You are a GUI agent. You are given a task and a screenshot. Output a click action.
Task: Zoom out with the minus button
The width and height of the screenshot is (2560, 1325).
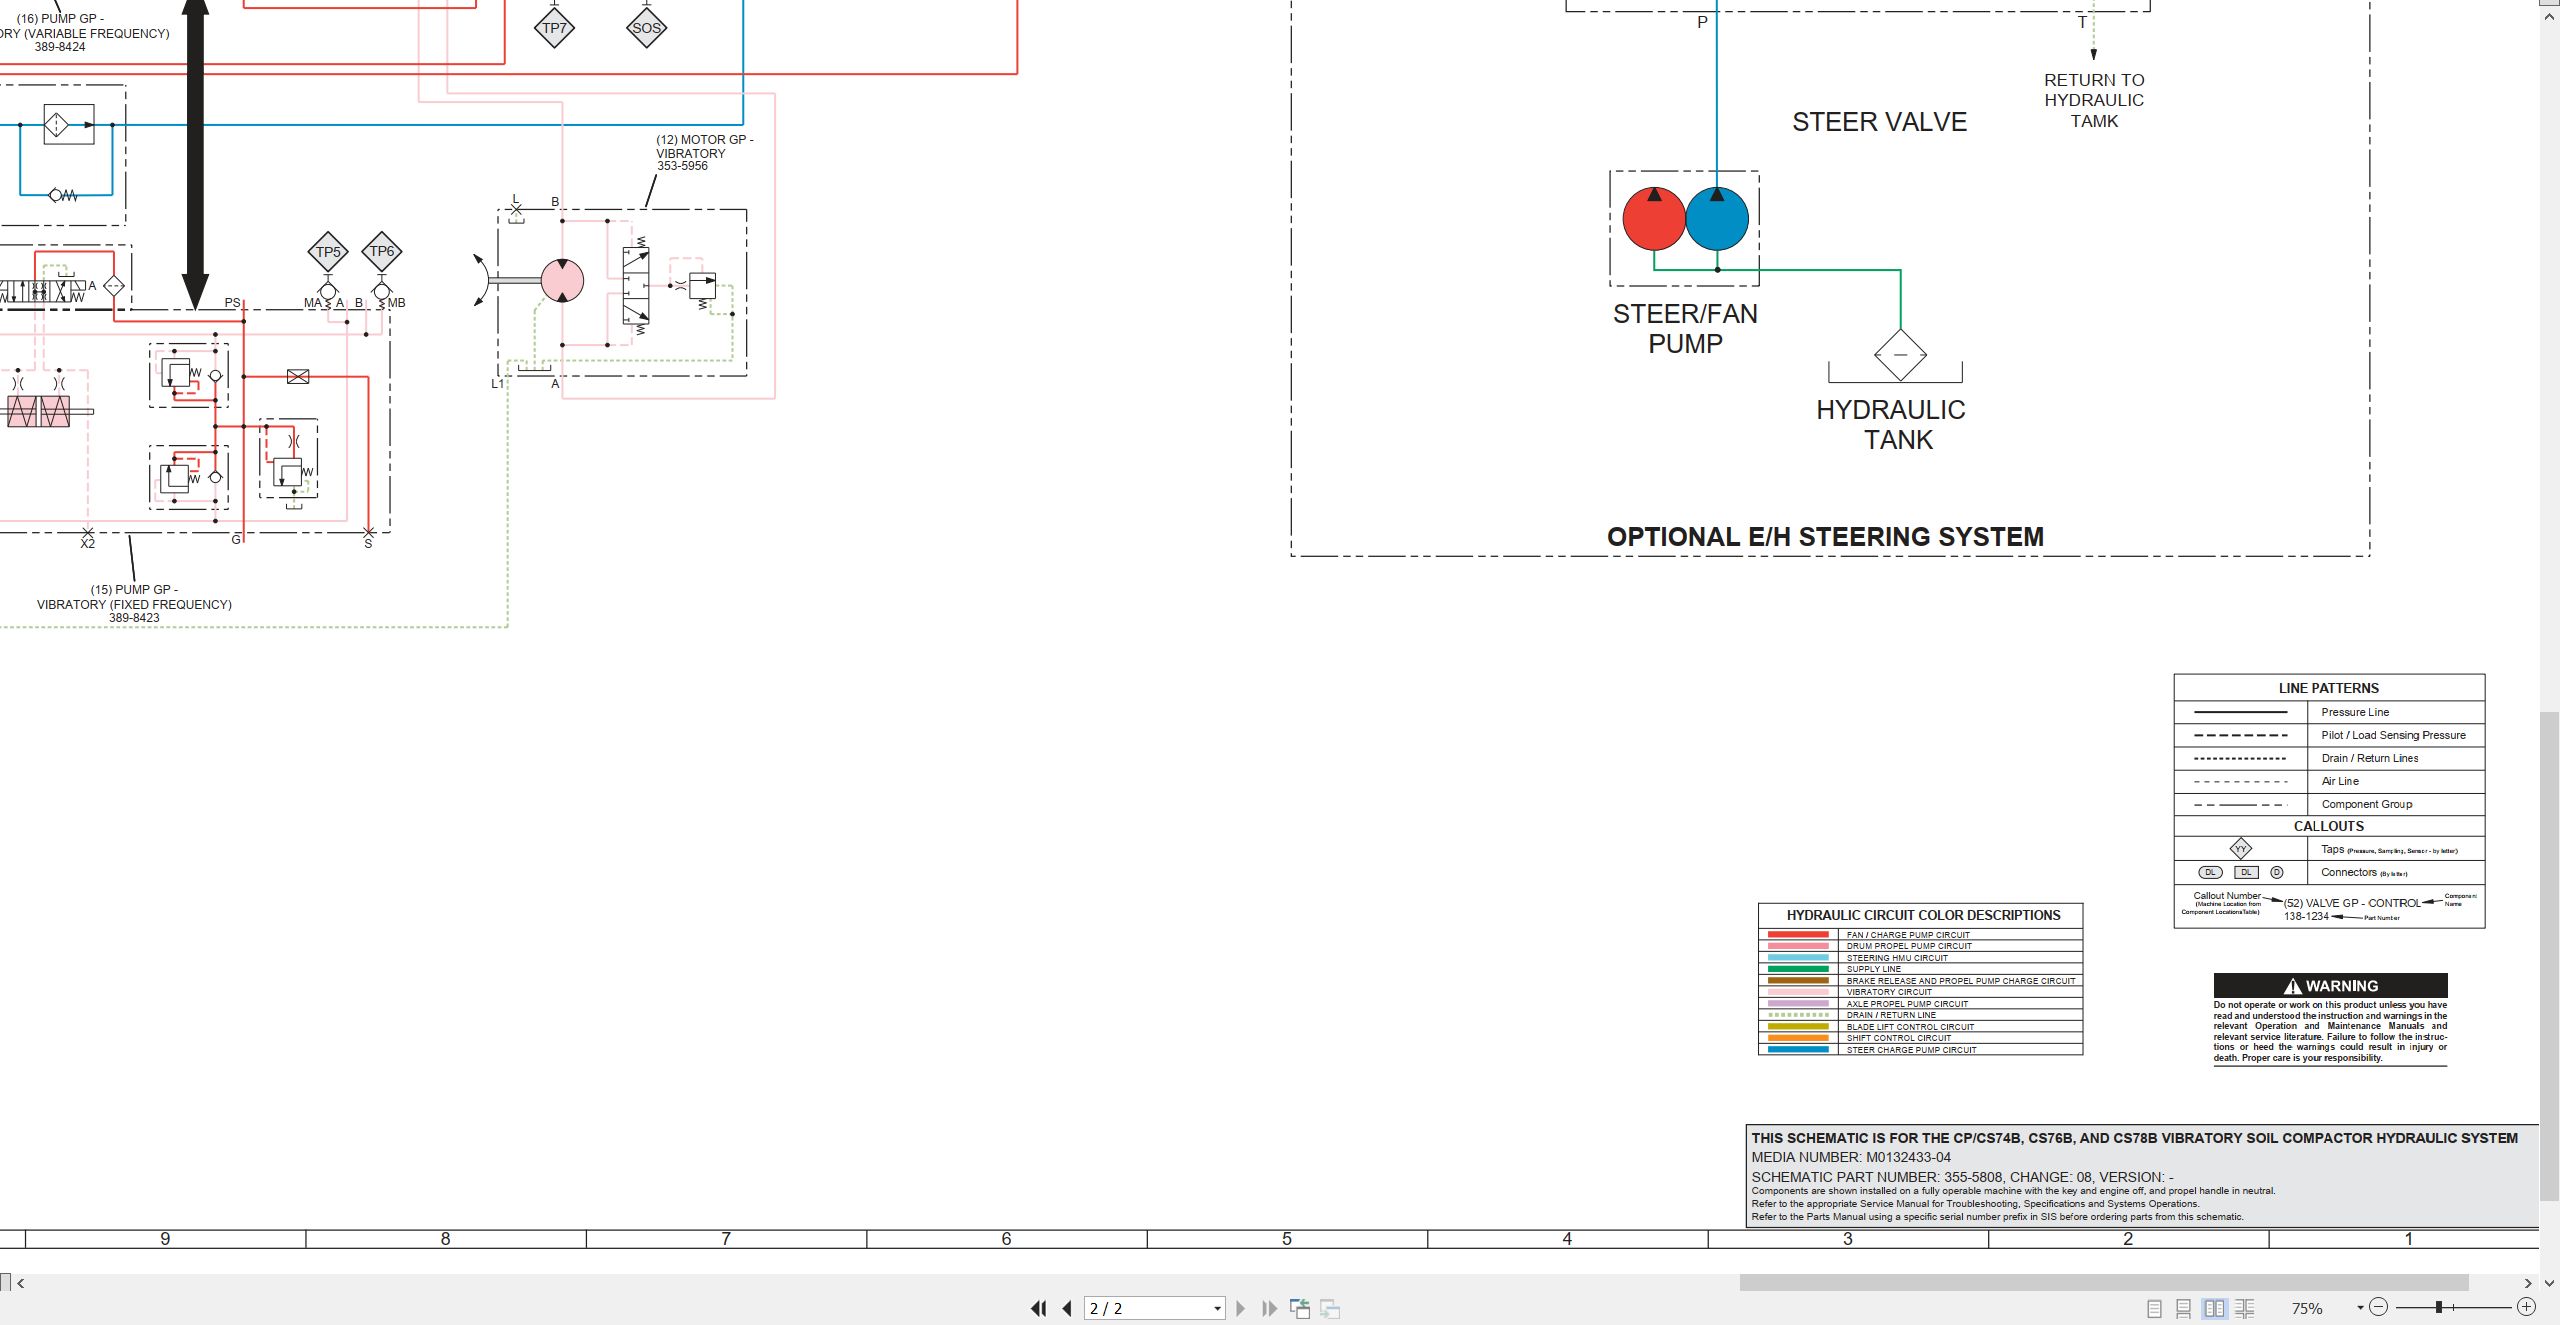(2378, 1307)
